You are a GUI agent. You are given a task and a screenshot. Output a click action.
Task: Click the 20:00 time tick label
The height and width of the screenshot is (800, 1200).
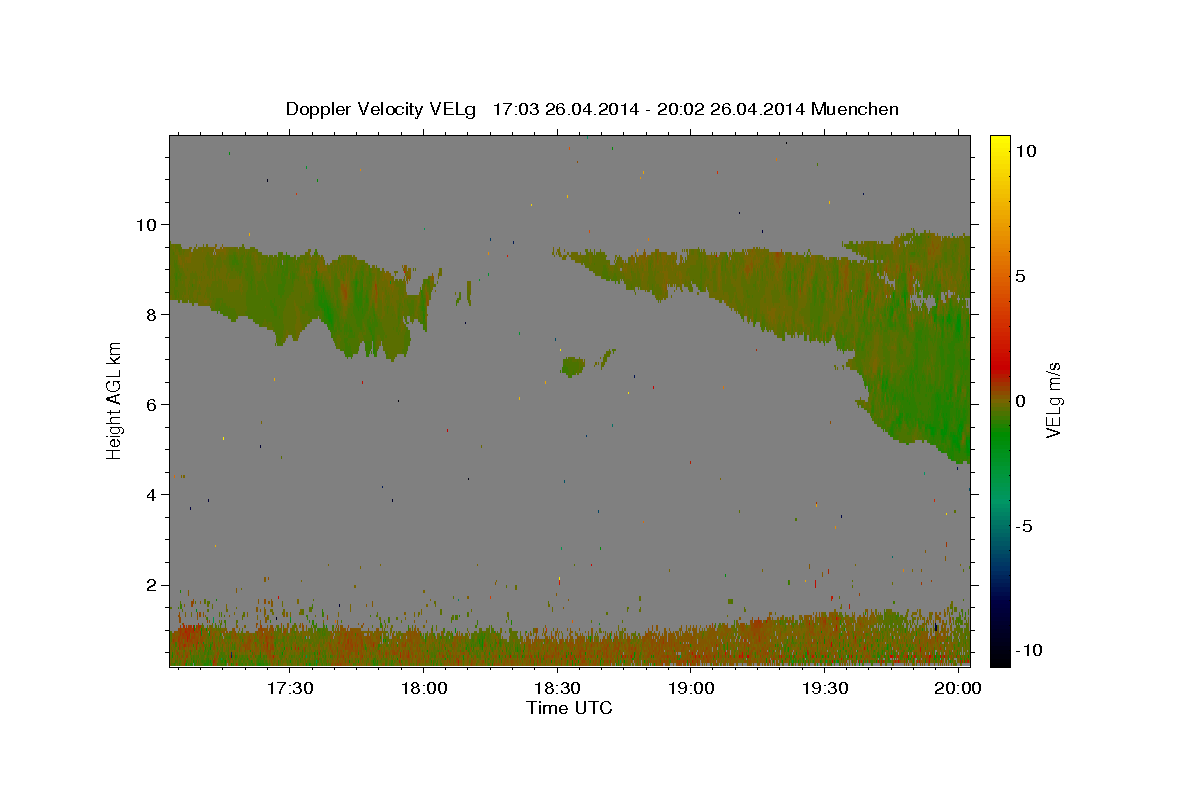click(959, 689)
